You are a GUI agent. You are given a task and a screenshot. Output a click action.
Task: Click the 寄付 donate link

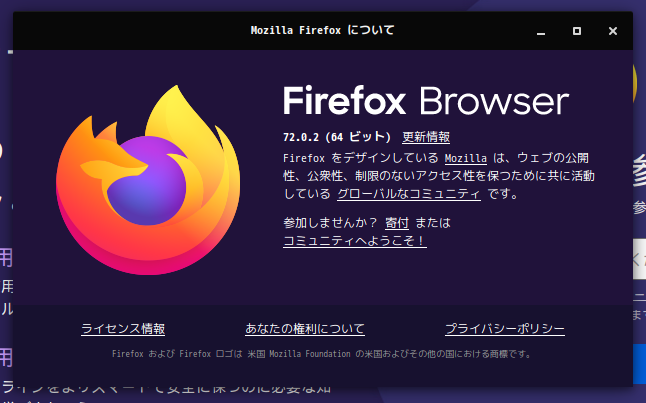pyautogui.click(x=397, y=223)
